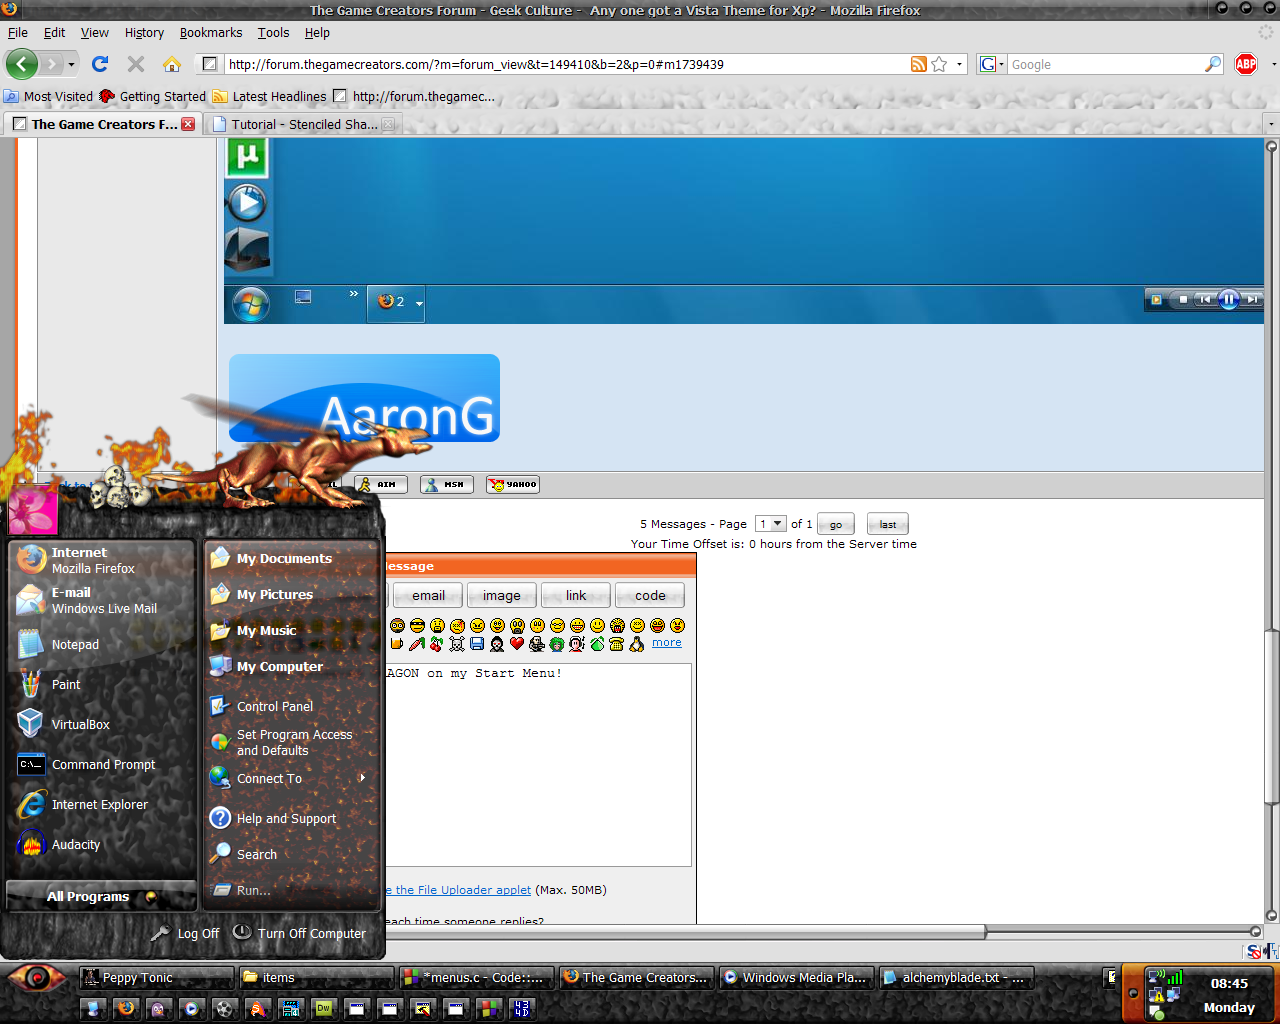Insert the heart emoticon
Viewport: 1280px width, 1024px height.
(x=517, y=643)
